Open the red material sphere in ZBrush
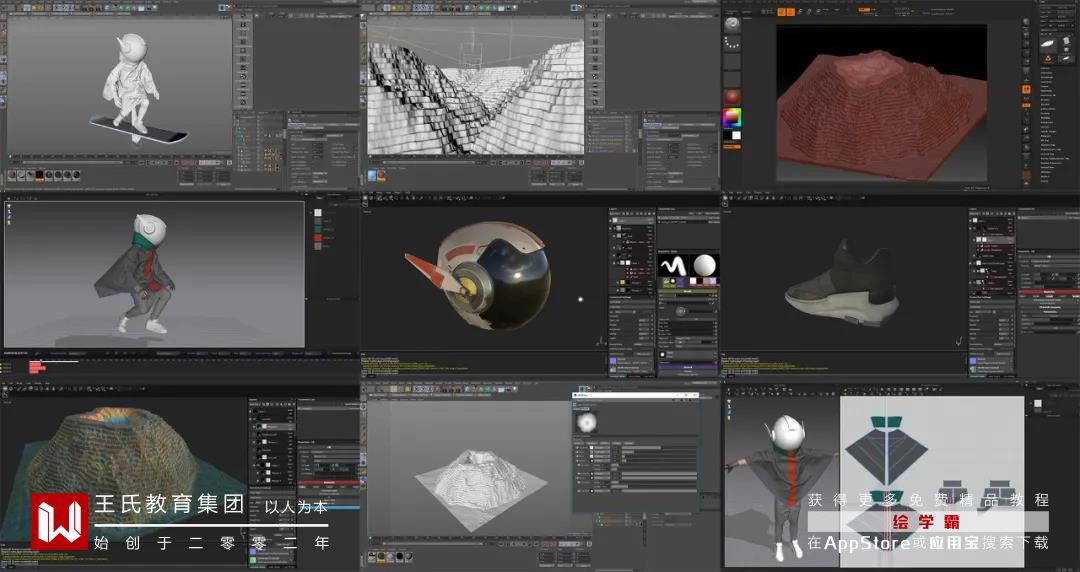Image resolution: width=1080 pixels, height=572 pixels. tap(732, 96)
